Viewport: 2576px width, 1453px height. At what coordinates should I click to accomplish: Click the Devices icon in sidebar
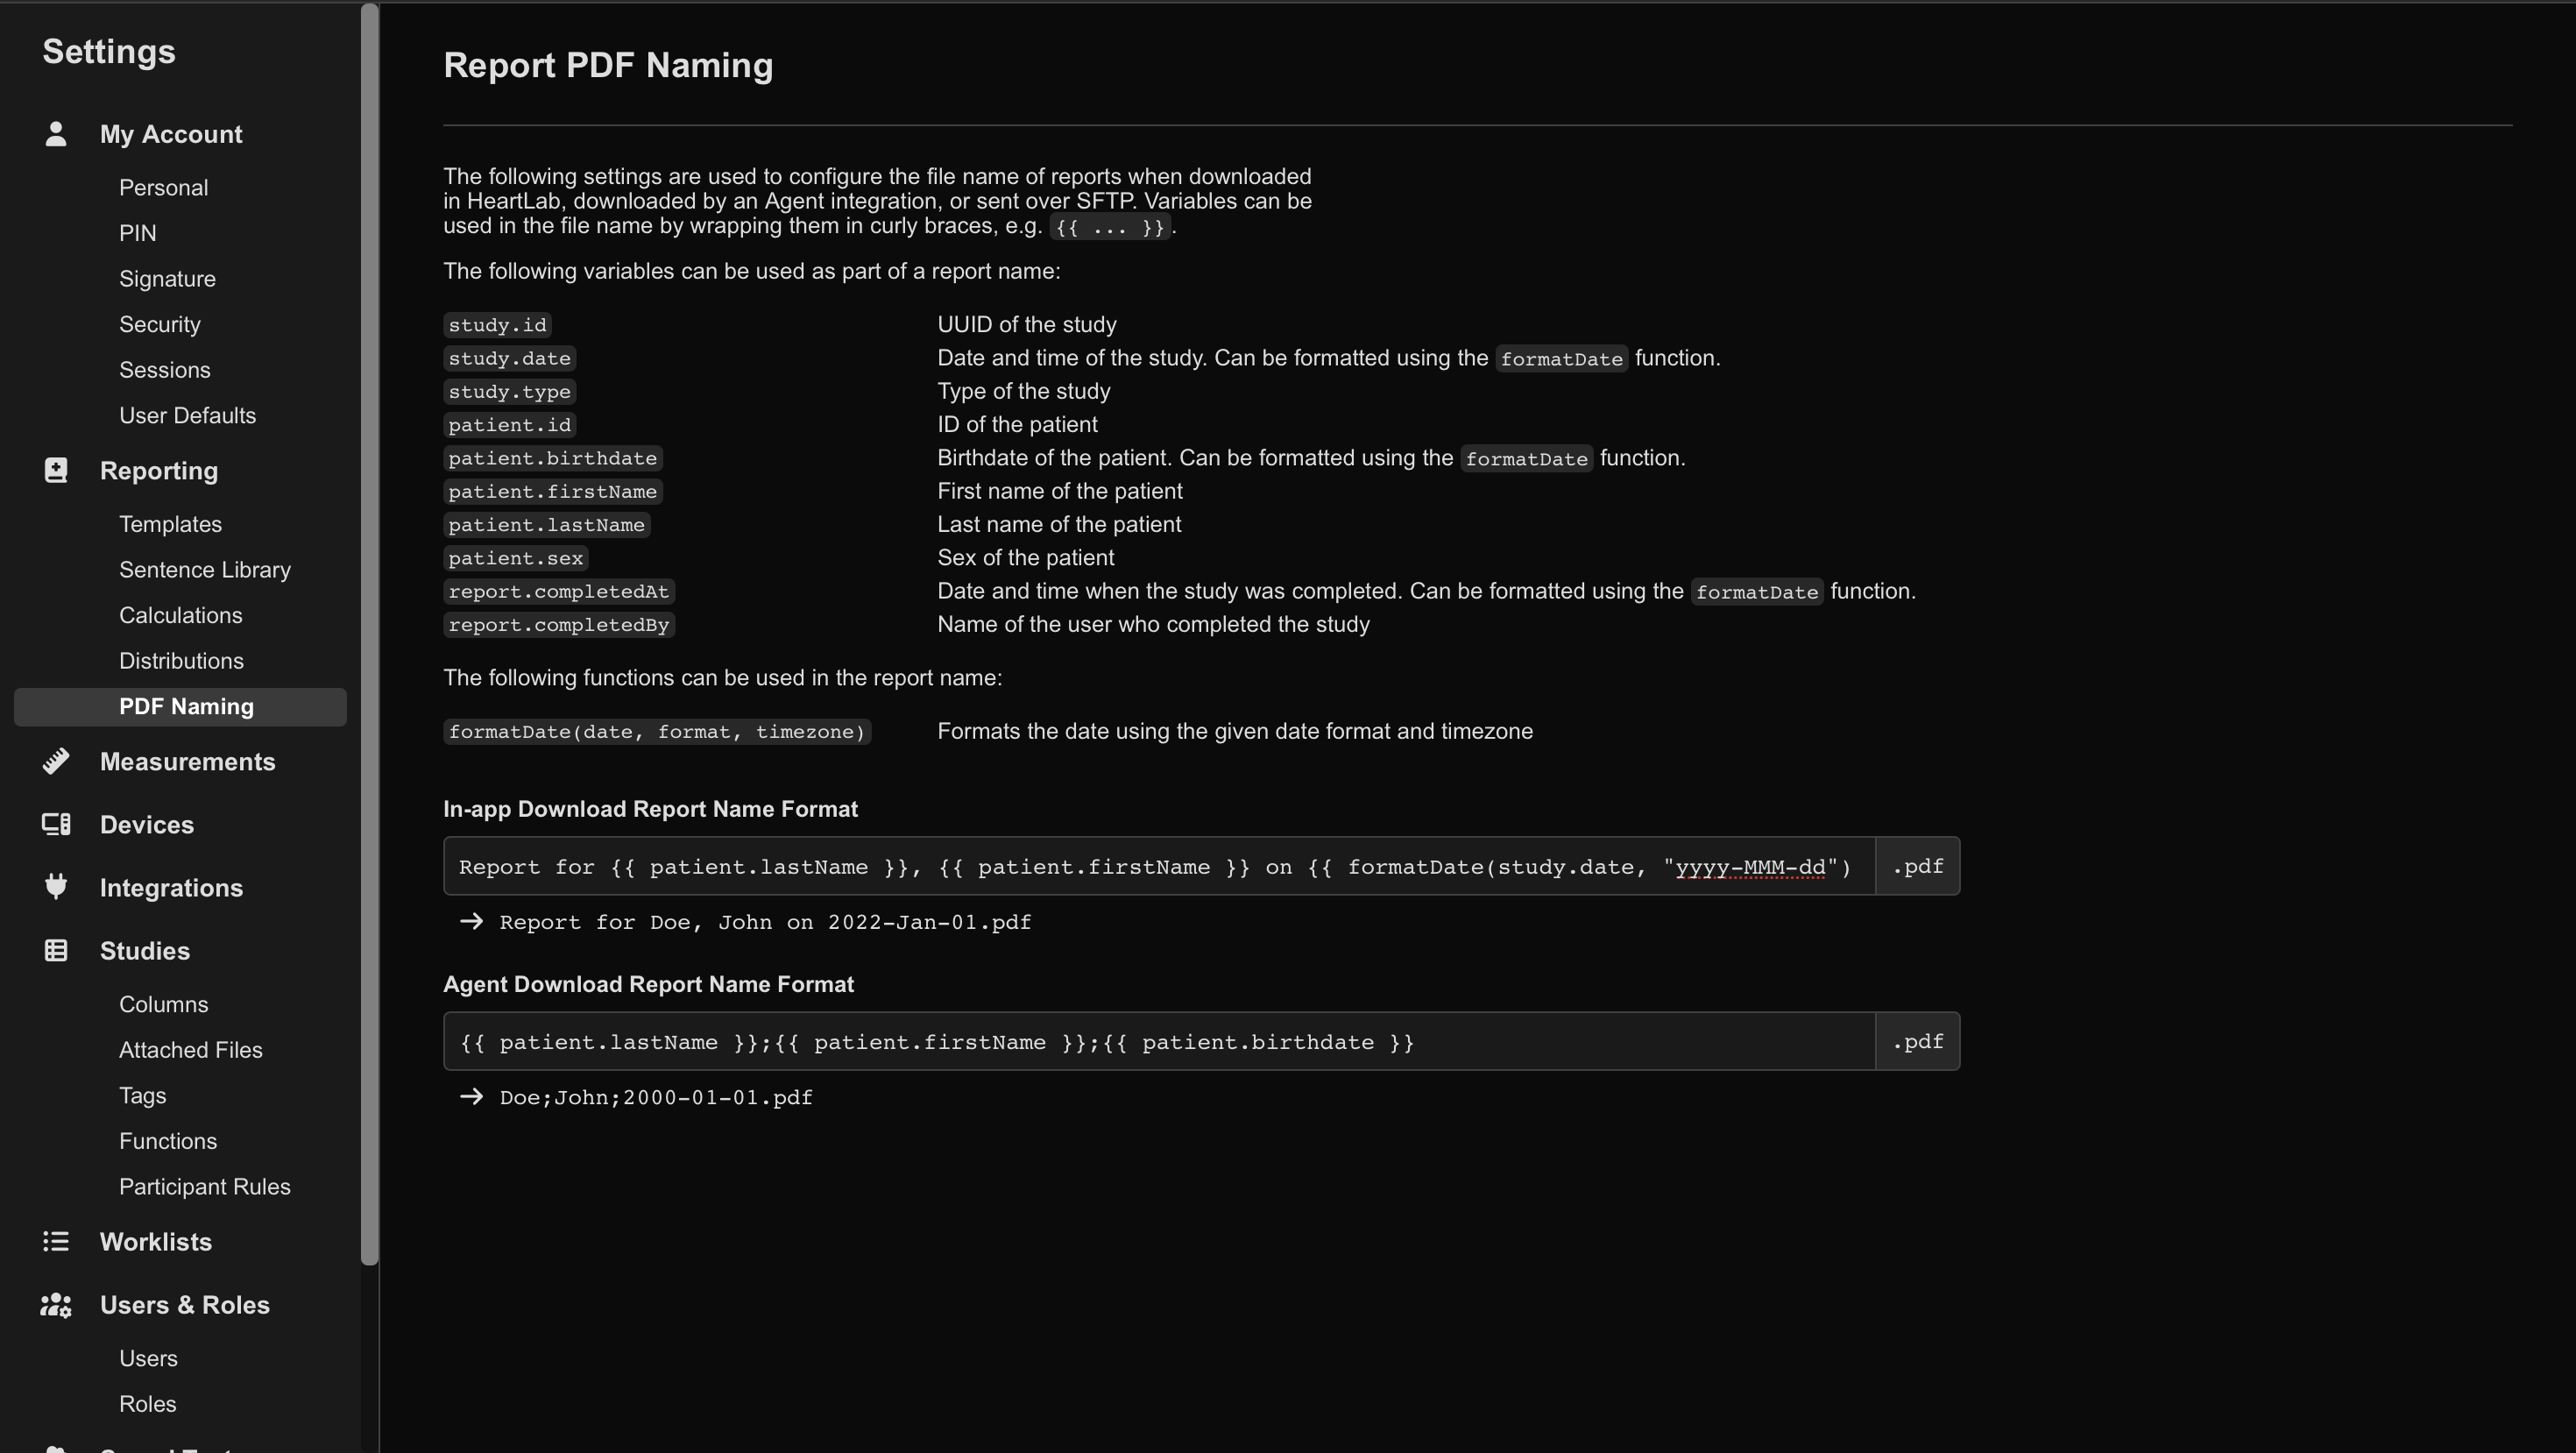coord(56,824)
